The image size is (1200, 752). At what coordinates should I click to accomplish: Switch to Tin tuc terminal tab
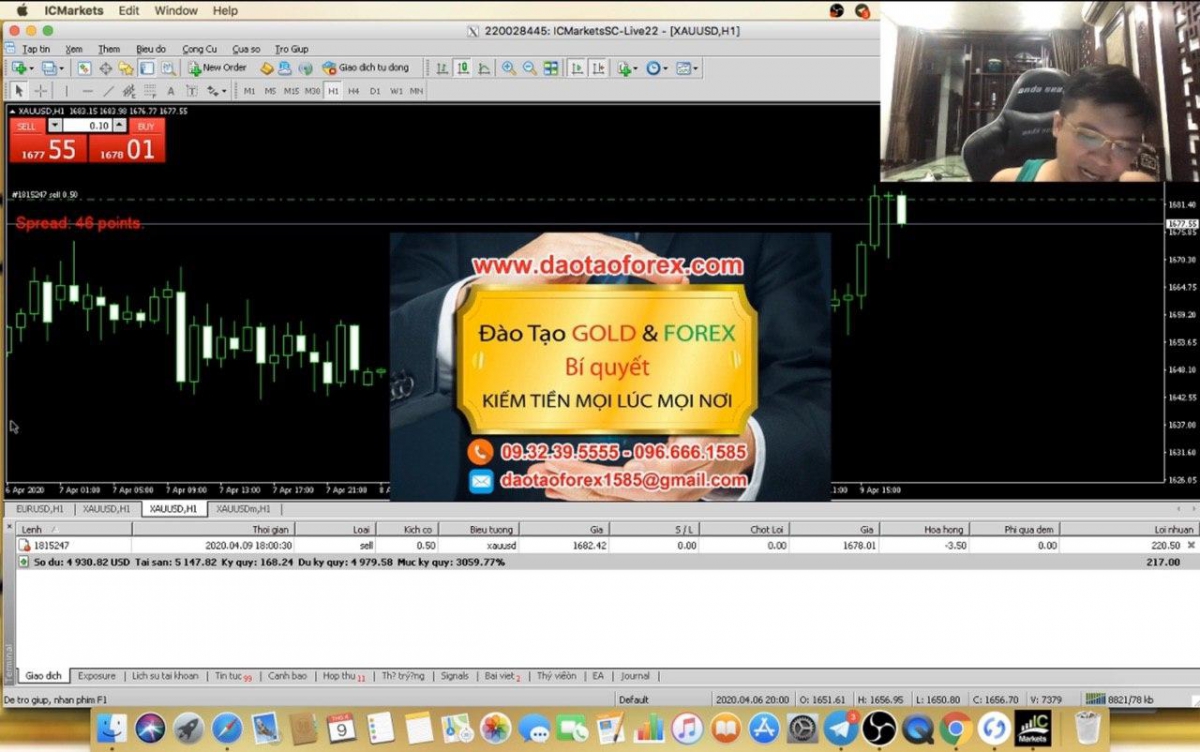click(233, 676)
